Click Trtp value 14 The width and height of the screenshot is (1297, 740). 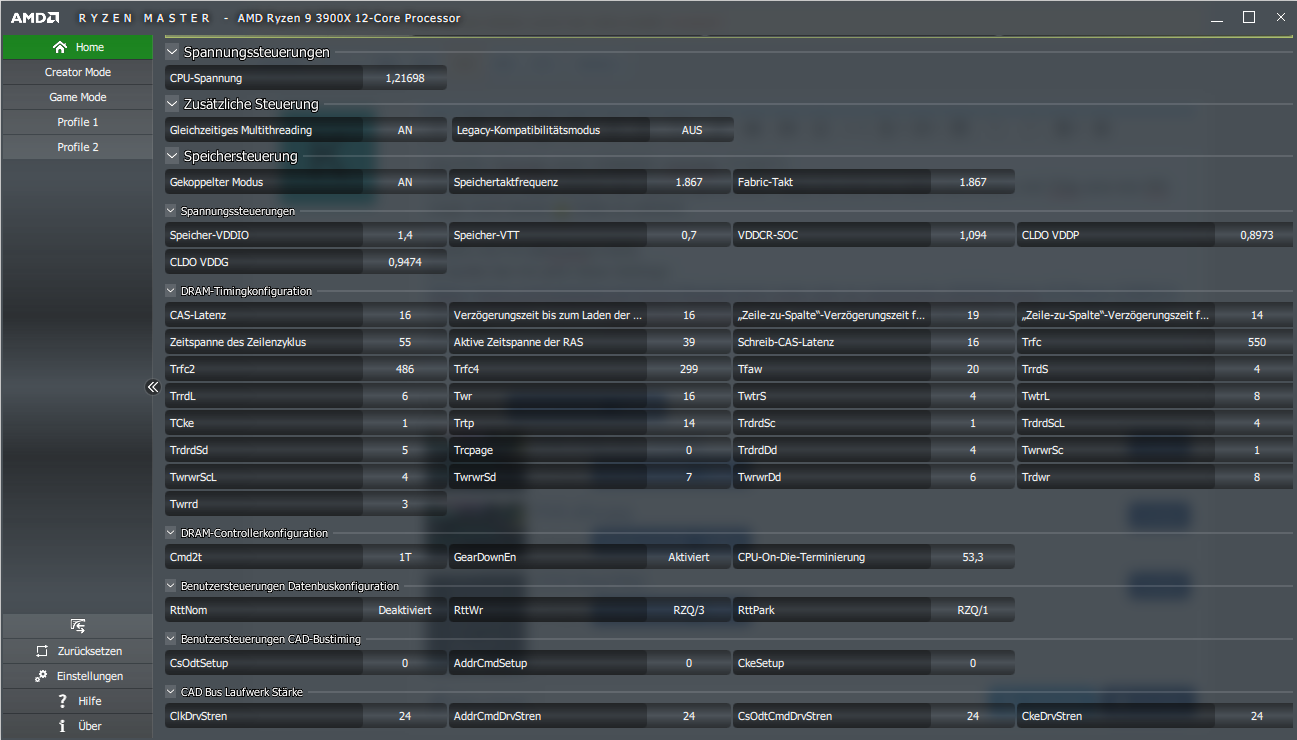tap(689, 423)
